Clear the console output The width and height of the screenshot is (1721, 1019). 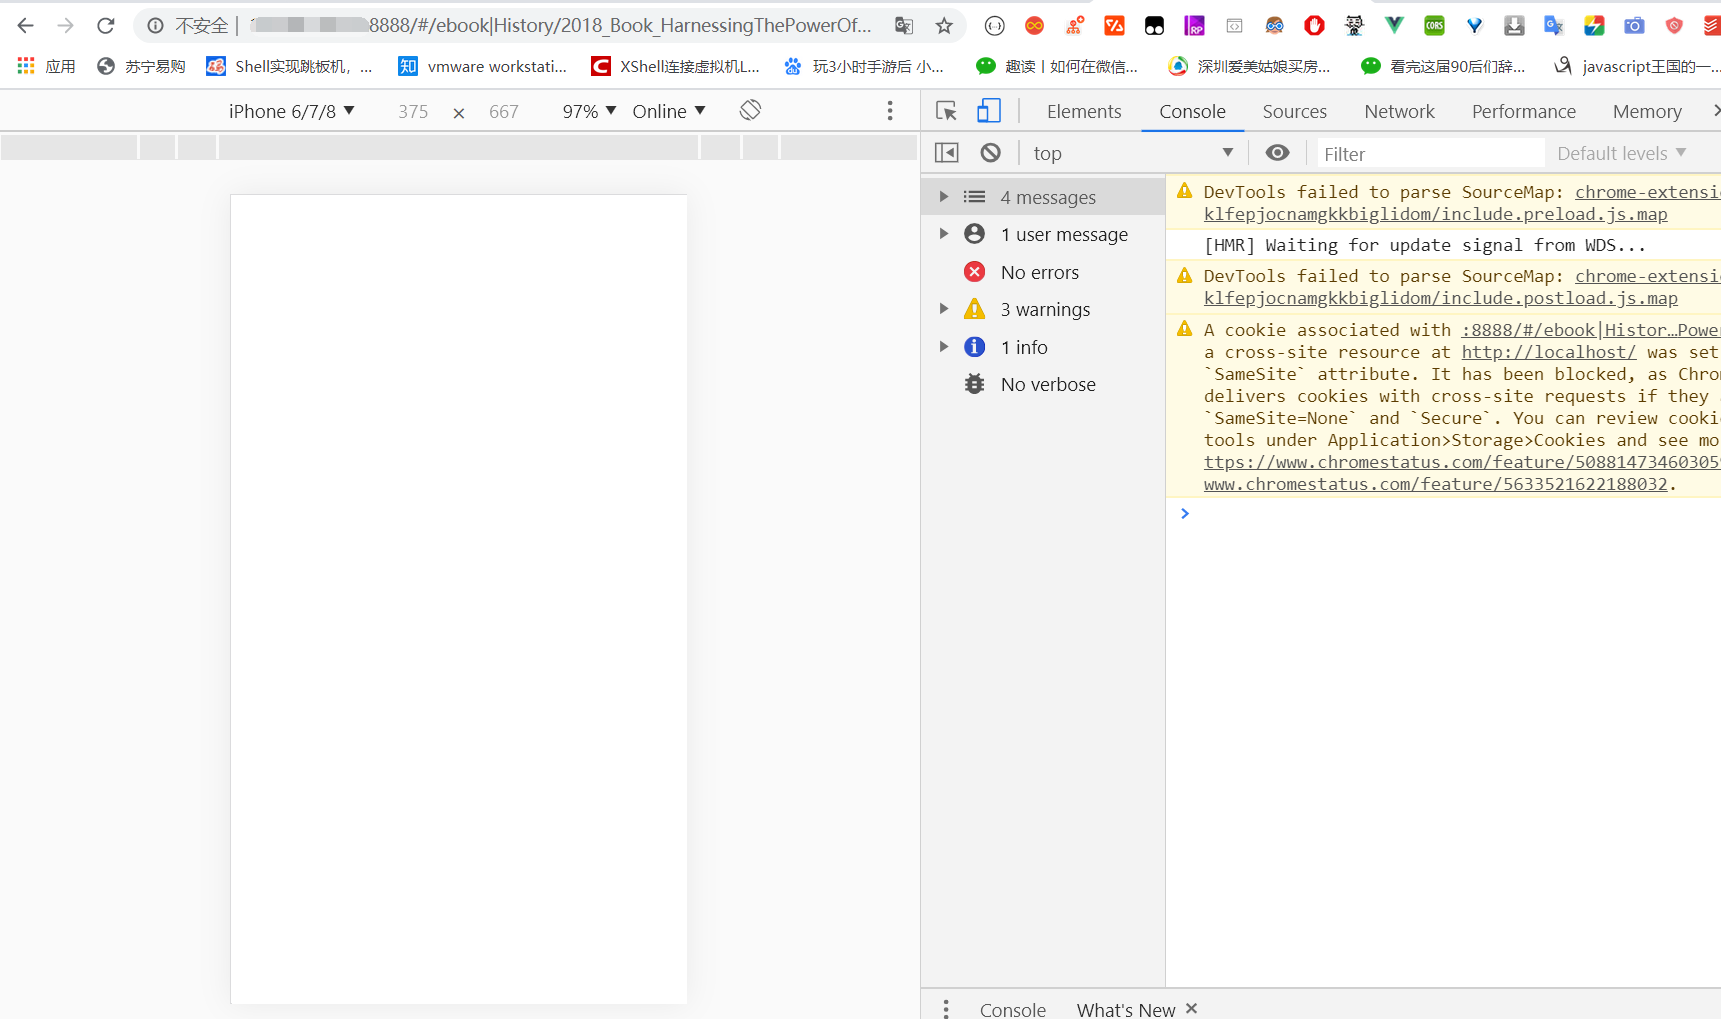tap(990, 153)
